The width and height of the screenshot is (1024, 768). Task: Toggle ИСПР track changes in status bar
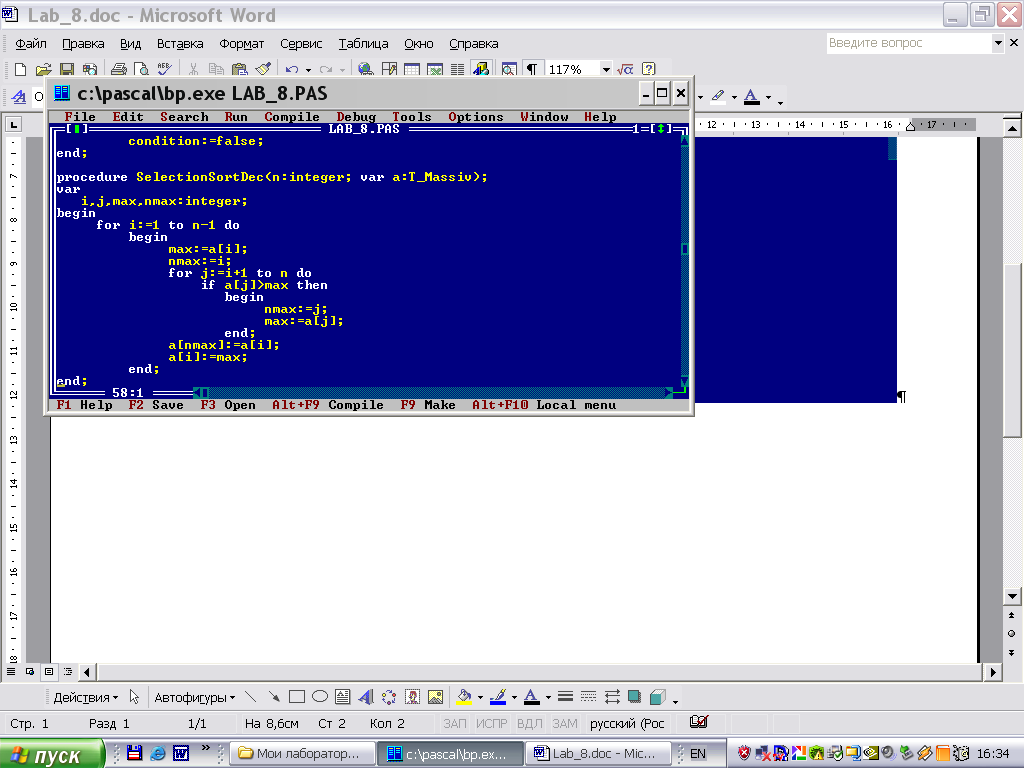click(x=491, y=724)
